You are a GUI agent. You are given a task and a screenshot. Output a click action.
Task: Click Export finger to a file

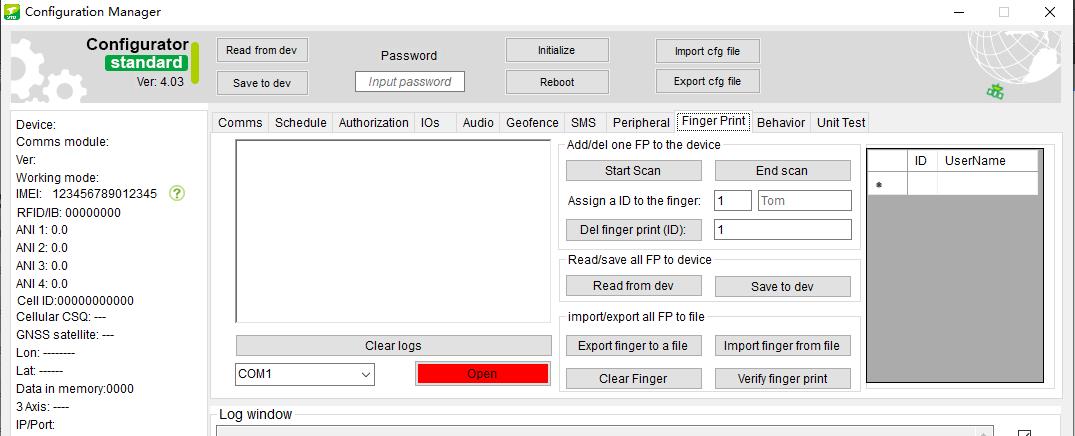tap(633, 346)
